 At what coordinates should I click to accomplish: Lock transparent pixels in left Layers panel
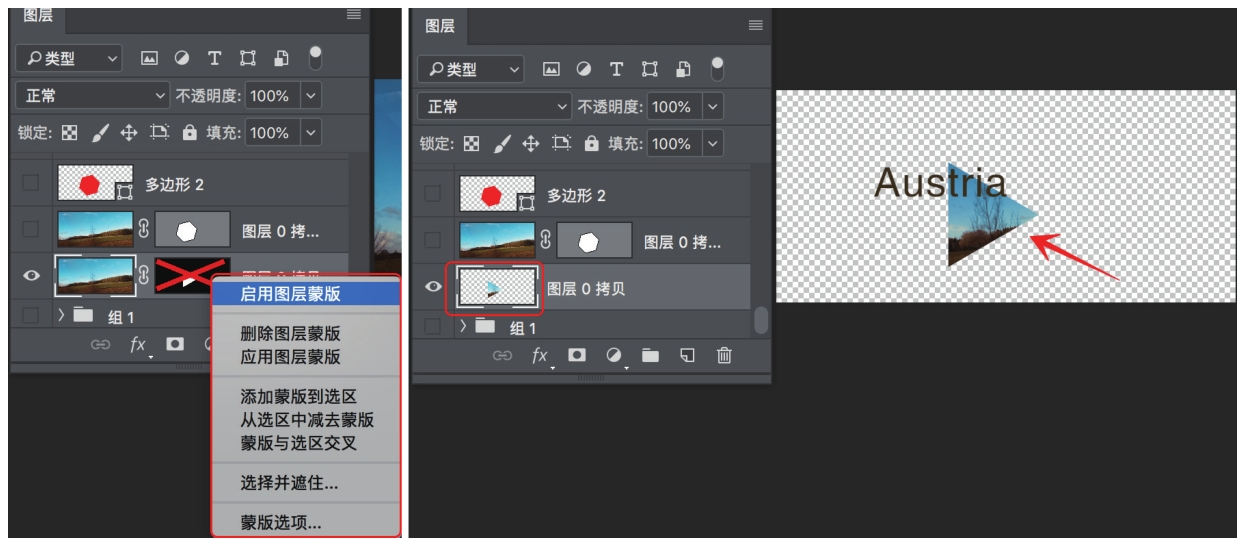point(67,132)
